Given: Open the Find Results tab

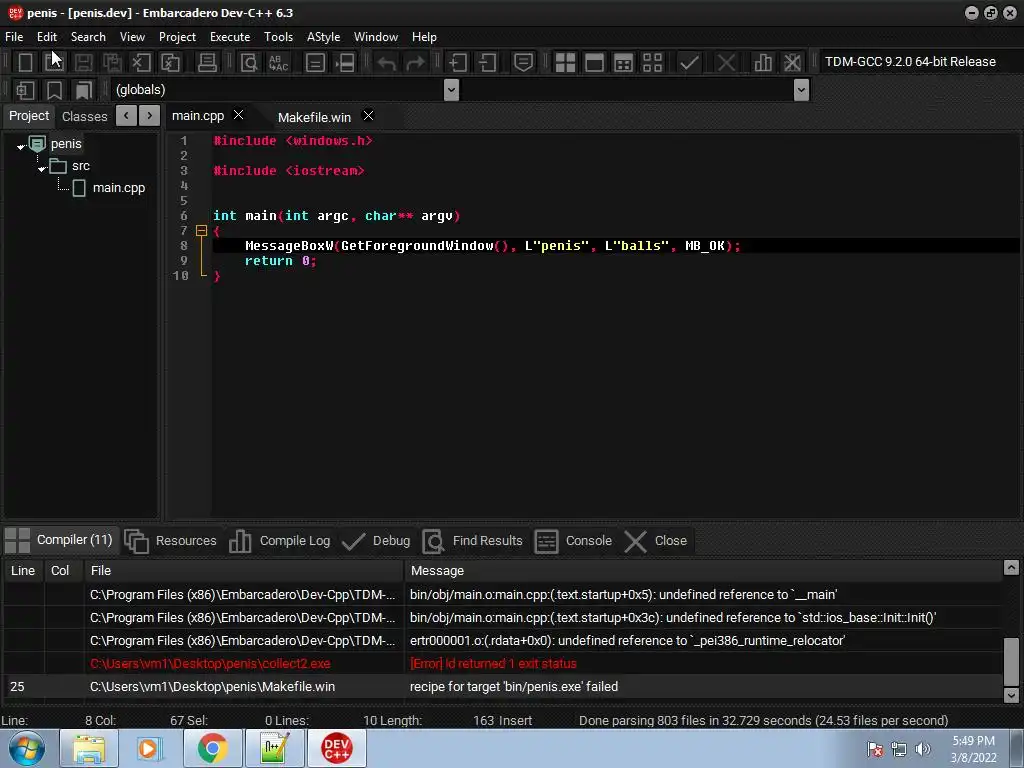Looking at the screenshot, I should (x=473, y=541).
